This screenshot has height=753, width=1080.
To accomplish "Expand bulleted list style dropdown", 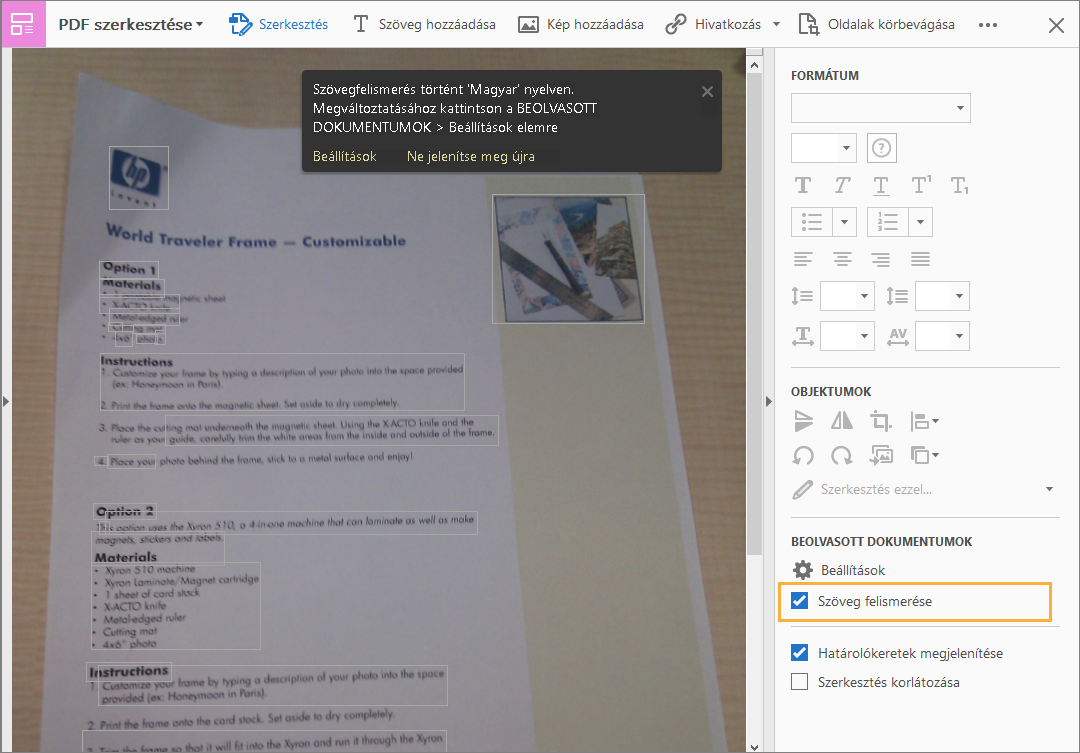I will pyautogui.click(x=844, y=222).
